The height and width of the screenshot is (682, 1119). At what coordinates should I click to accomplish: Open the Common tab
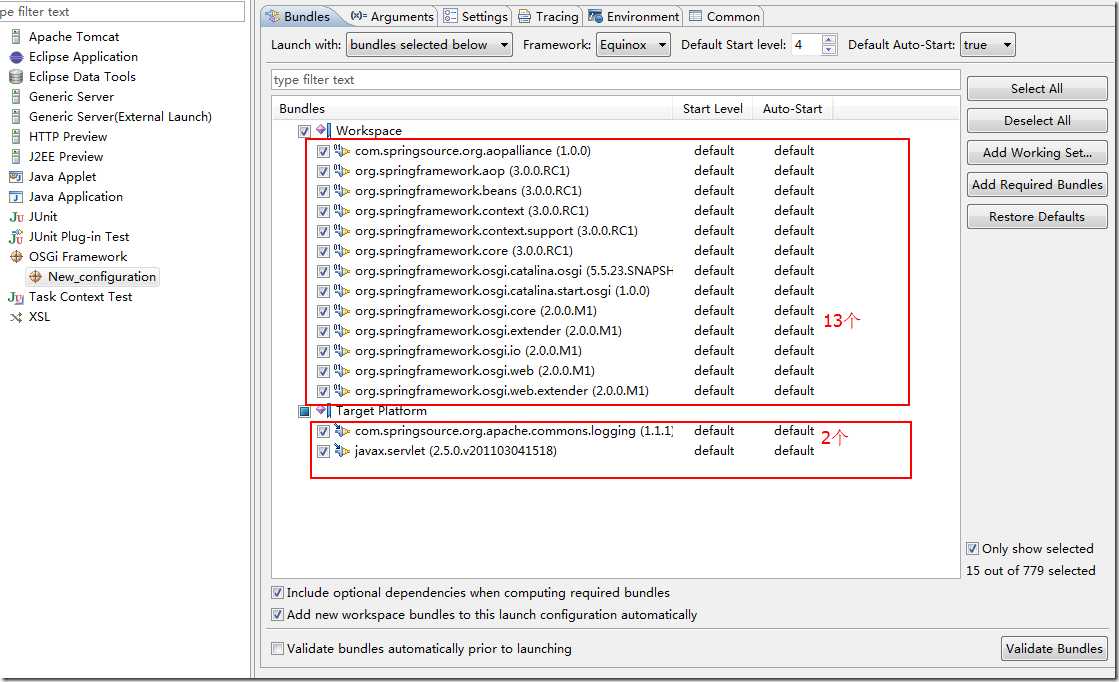coord(724,16)
